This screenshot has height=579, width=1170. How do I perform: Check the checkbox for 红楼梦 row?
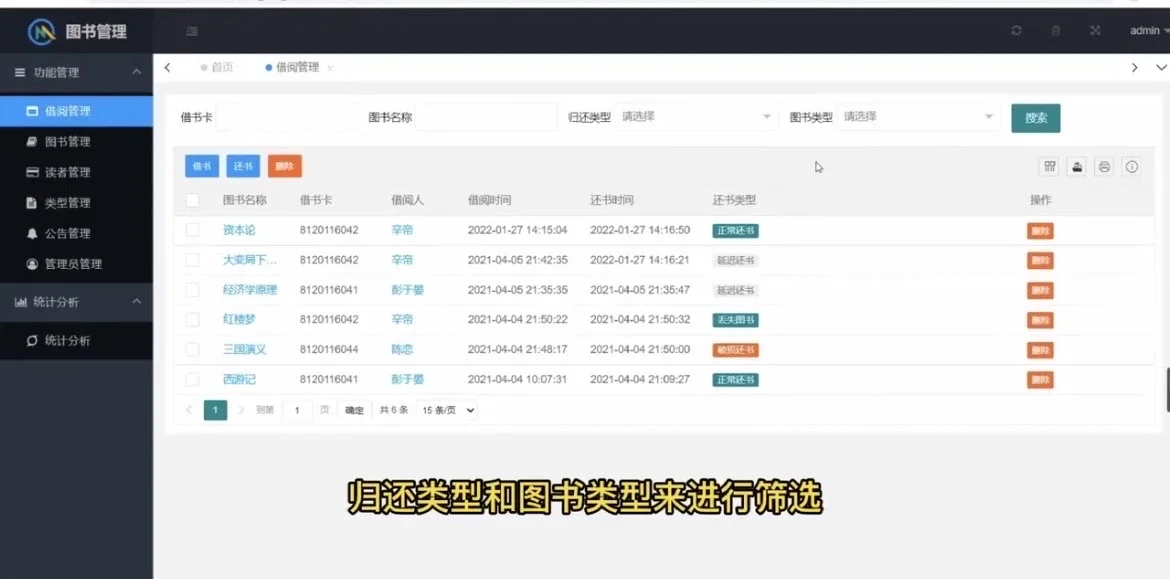click(x=193, y=317)
